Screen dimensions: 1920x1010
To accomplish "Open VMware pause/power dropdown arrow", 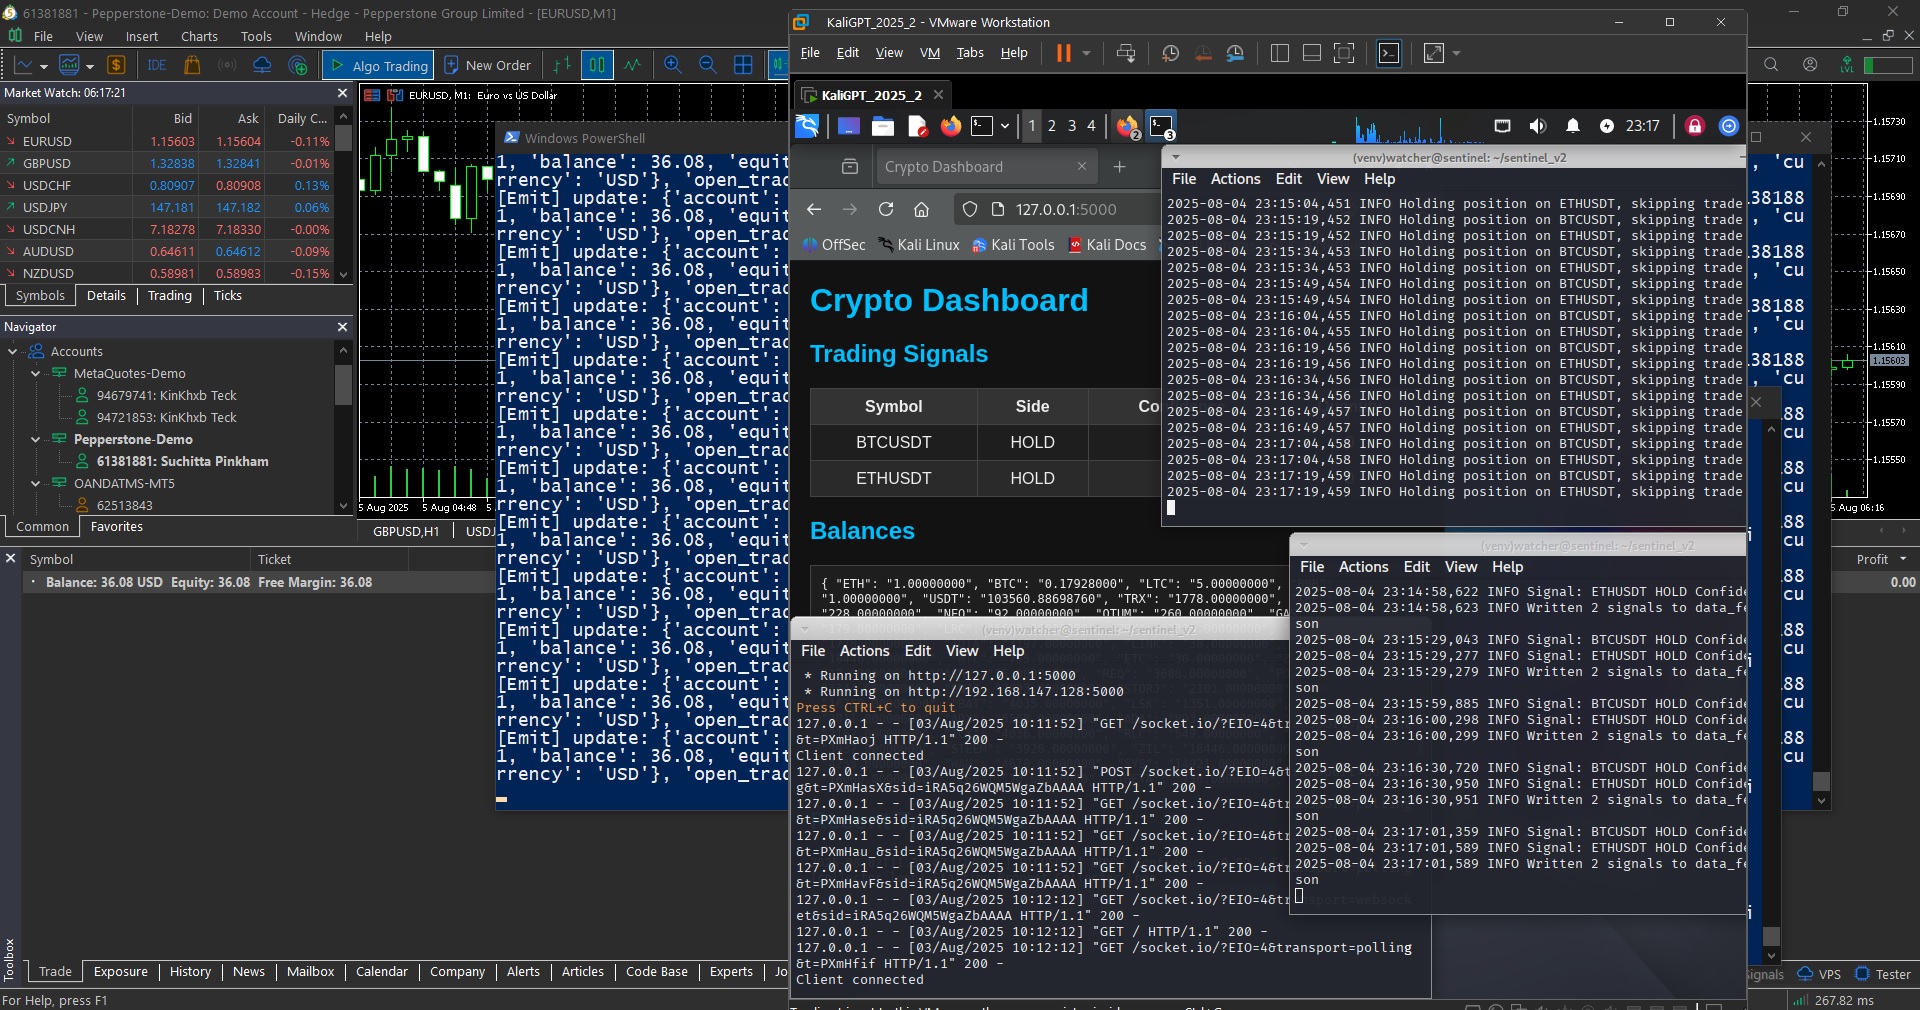I will click(x=1086, y=53).
